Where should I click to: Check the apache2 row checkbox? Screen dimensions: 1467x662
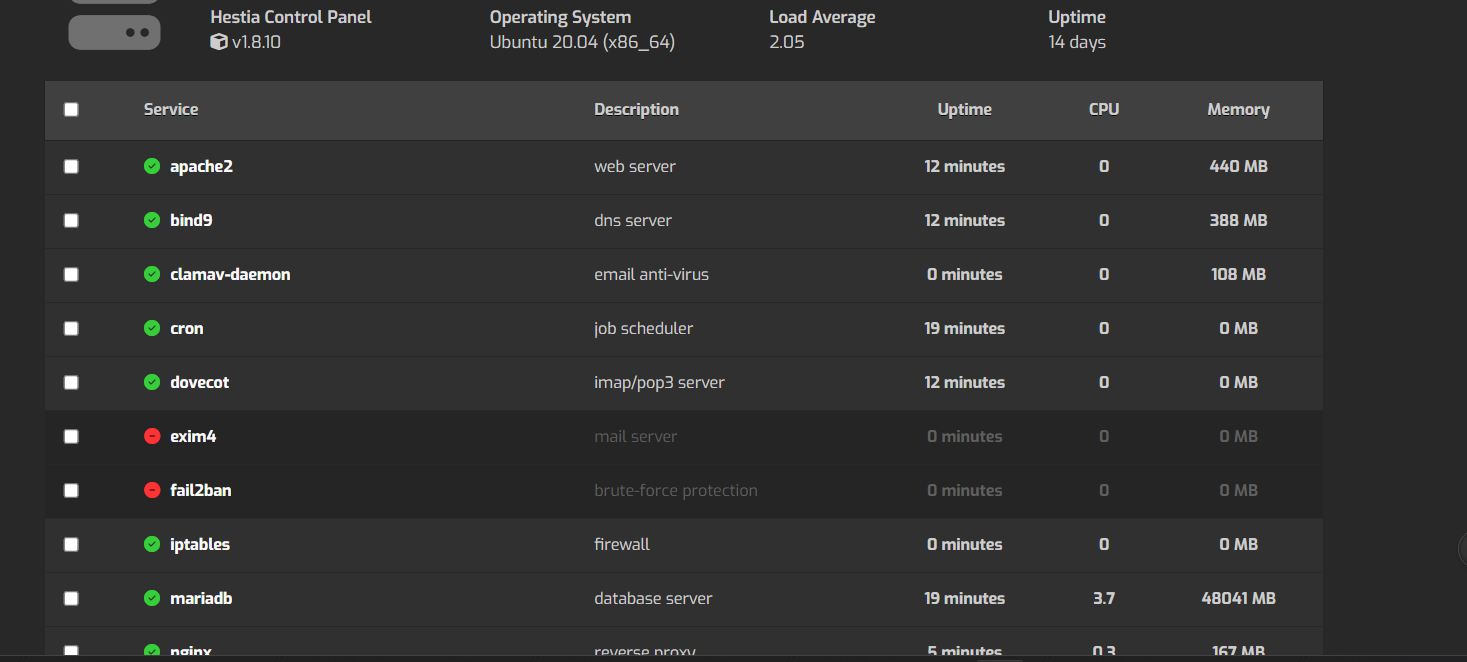(x=71, y=167)
